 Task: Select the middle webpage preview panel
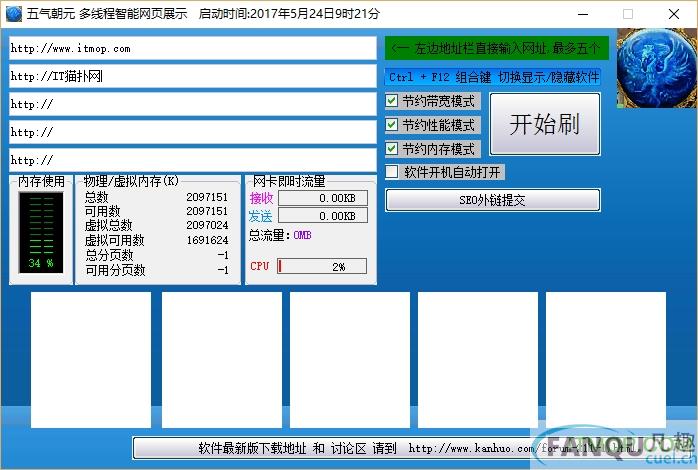(349, 360)
